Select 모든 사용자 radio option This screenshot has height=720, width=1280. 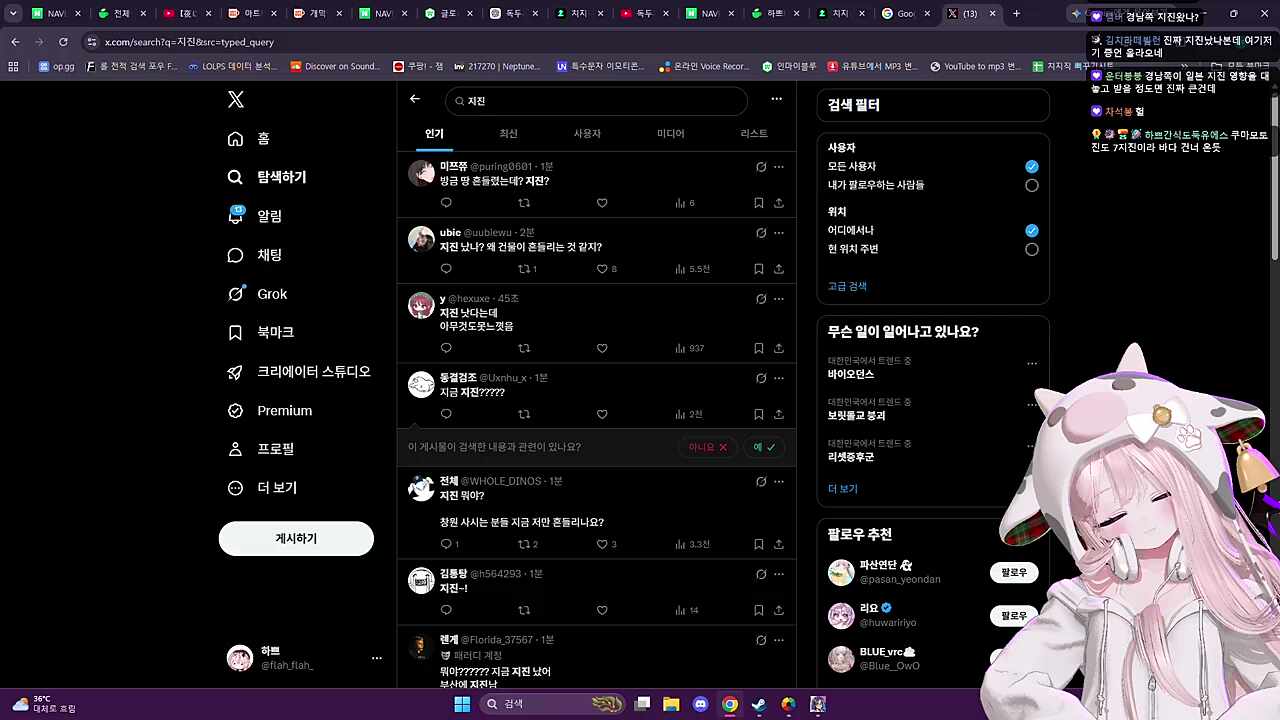click(1031, 166)
